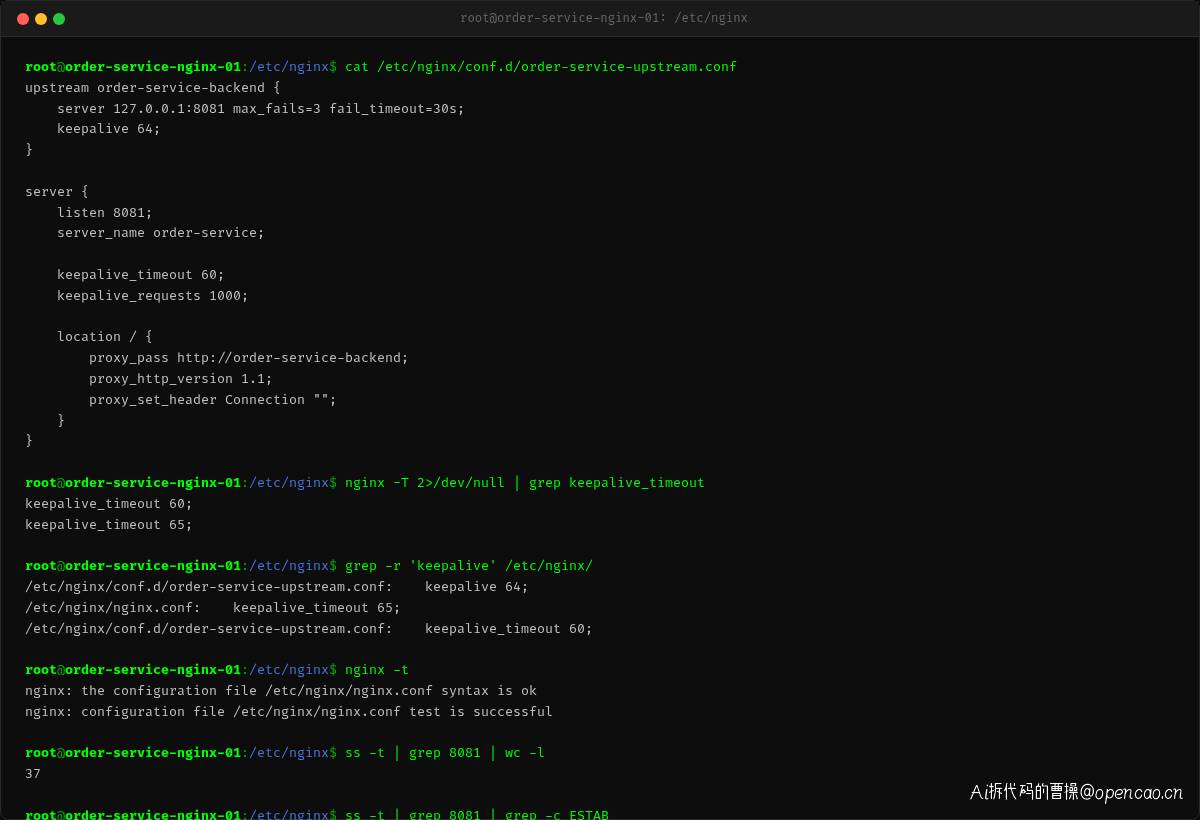The width and height of the screenshot is (1200, 820).
Task: Click 'keepalive_timeout 60;' in the server block
Action: pos(141,275)
